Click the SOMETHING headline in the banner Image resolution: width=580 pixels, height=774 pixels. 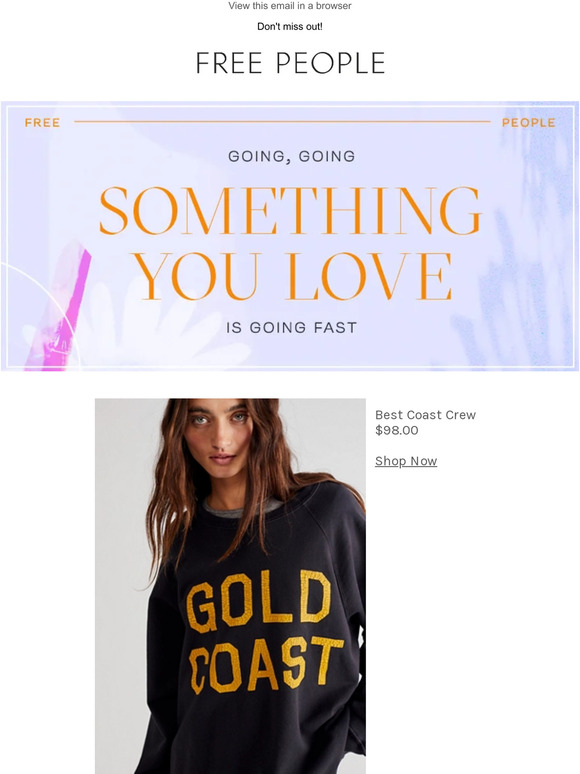290,210
